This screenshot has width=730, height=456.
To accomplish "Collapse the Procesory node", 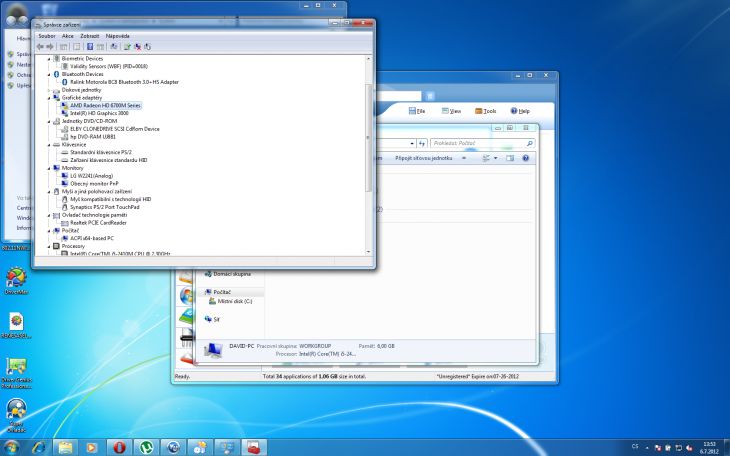I will pos(49,246).
